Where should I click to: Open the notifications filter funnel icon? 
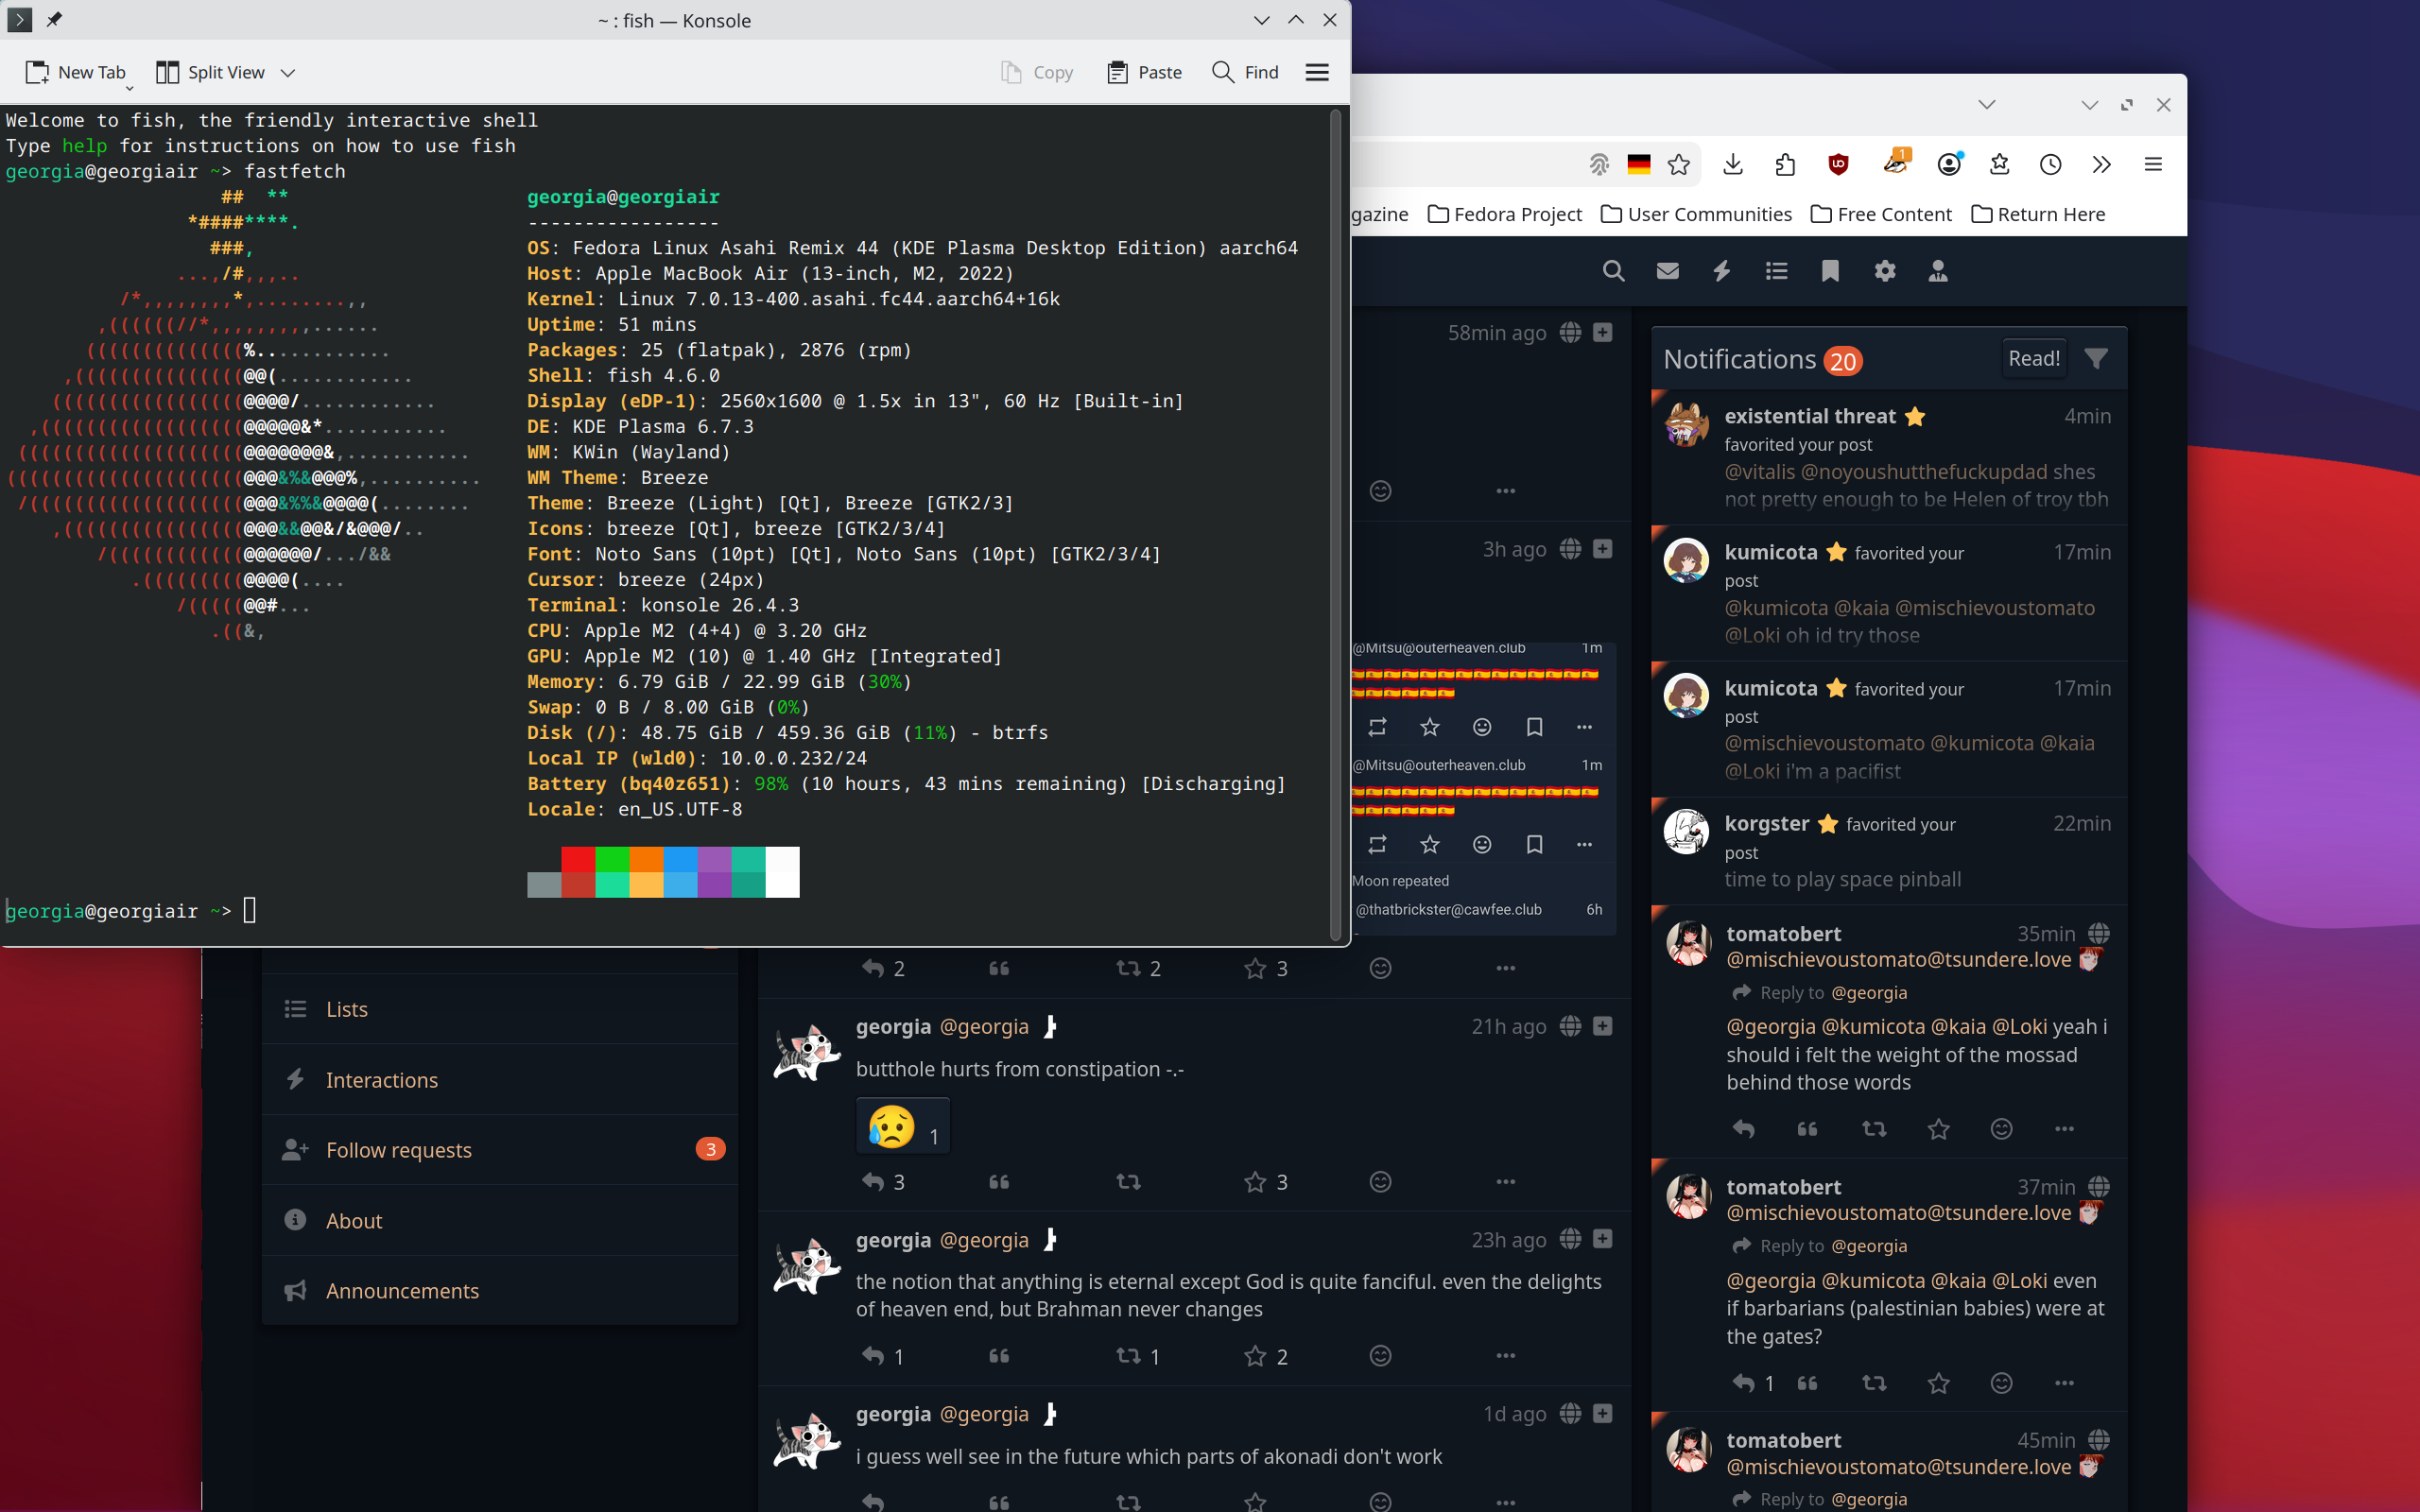coord(2096,358)
